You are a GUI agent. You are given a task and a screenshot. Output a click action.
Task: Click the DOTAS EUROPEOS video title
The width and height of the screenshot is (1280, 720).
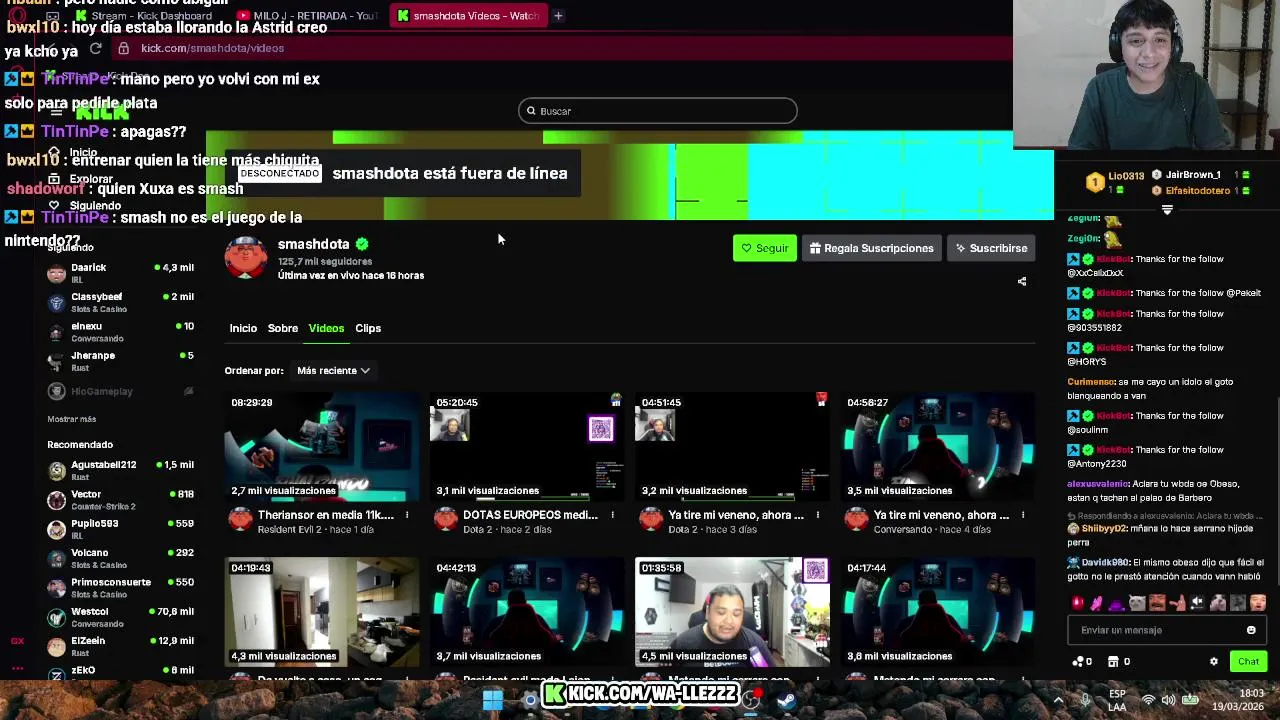pyautogui.click(x=530, y=515)
